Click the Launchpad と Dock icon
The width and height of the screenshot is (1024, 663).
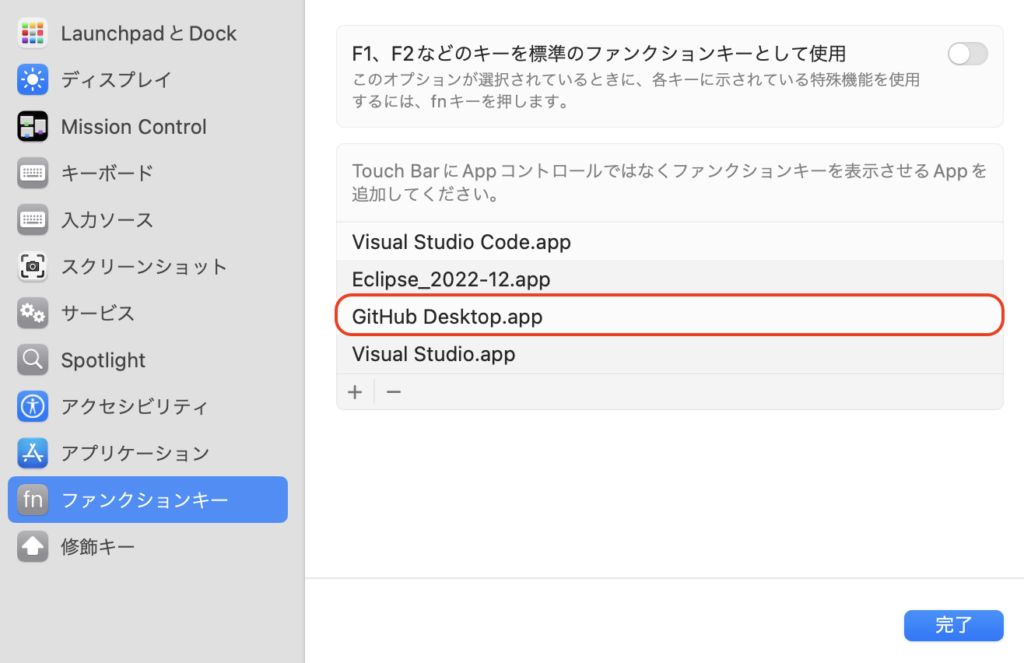click(x=33, y=33)
